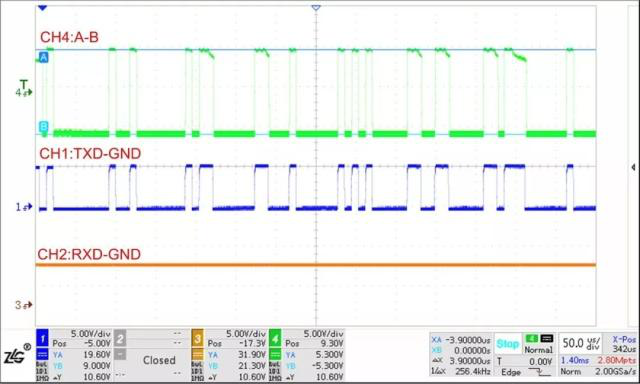Toggle channel 4 coupling icon
Viewport: 640px width, 384px height.
pyautogui.click(x=275, y=354)
